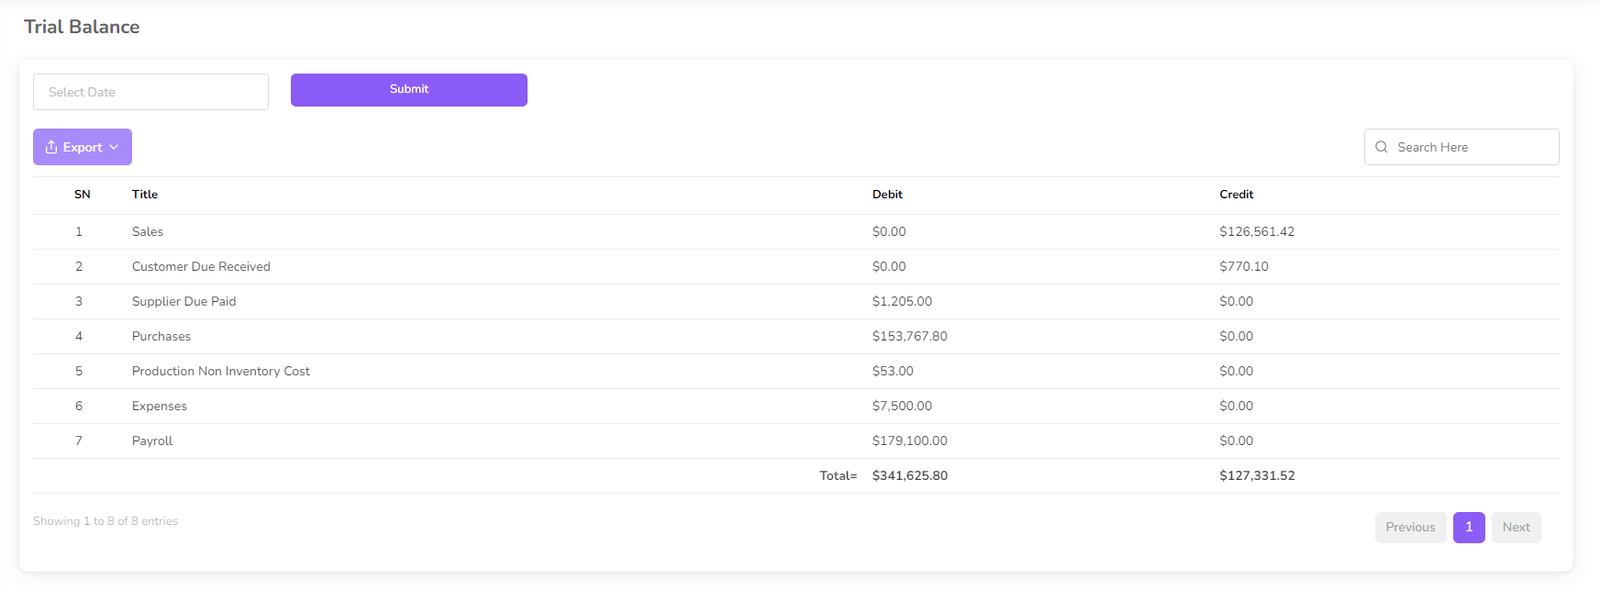This screenshot has height=592, width=1600.
Task: Click the Supplier Due Paid entry
Action: click(184, 302)
